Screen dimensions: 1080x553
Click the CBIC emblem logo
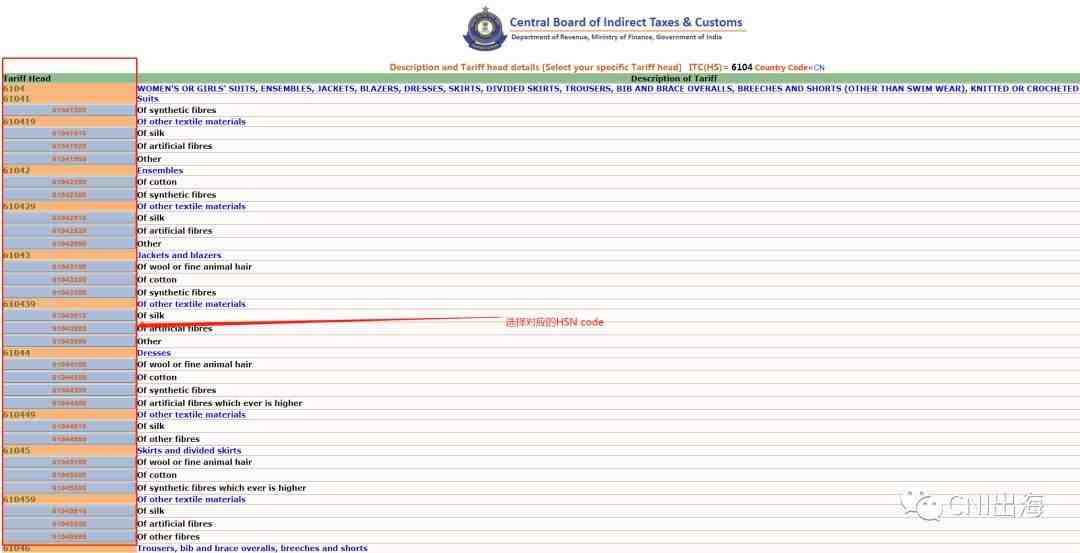[486, 28]
